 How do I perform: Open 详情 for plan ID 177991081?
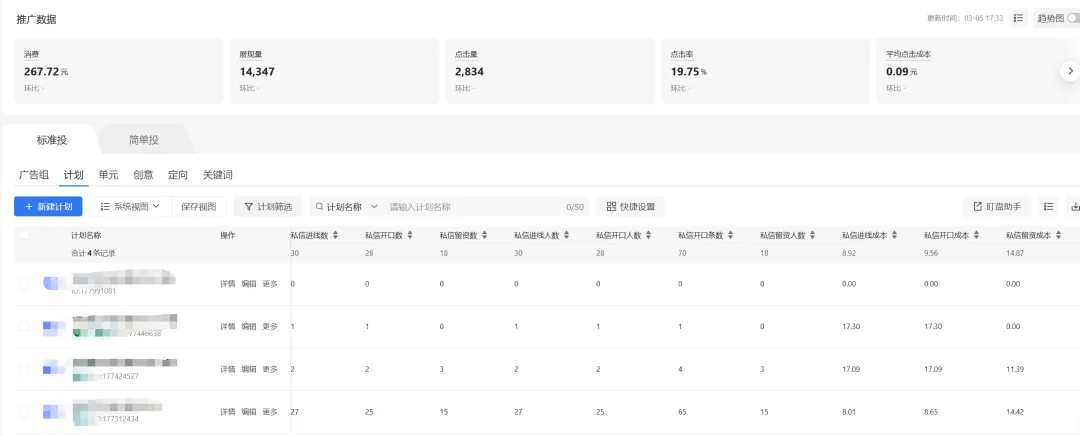(x=228, y=283)
